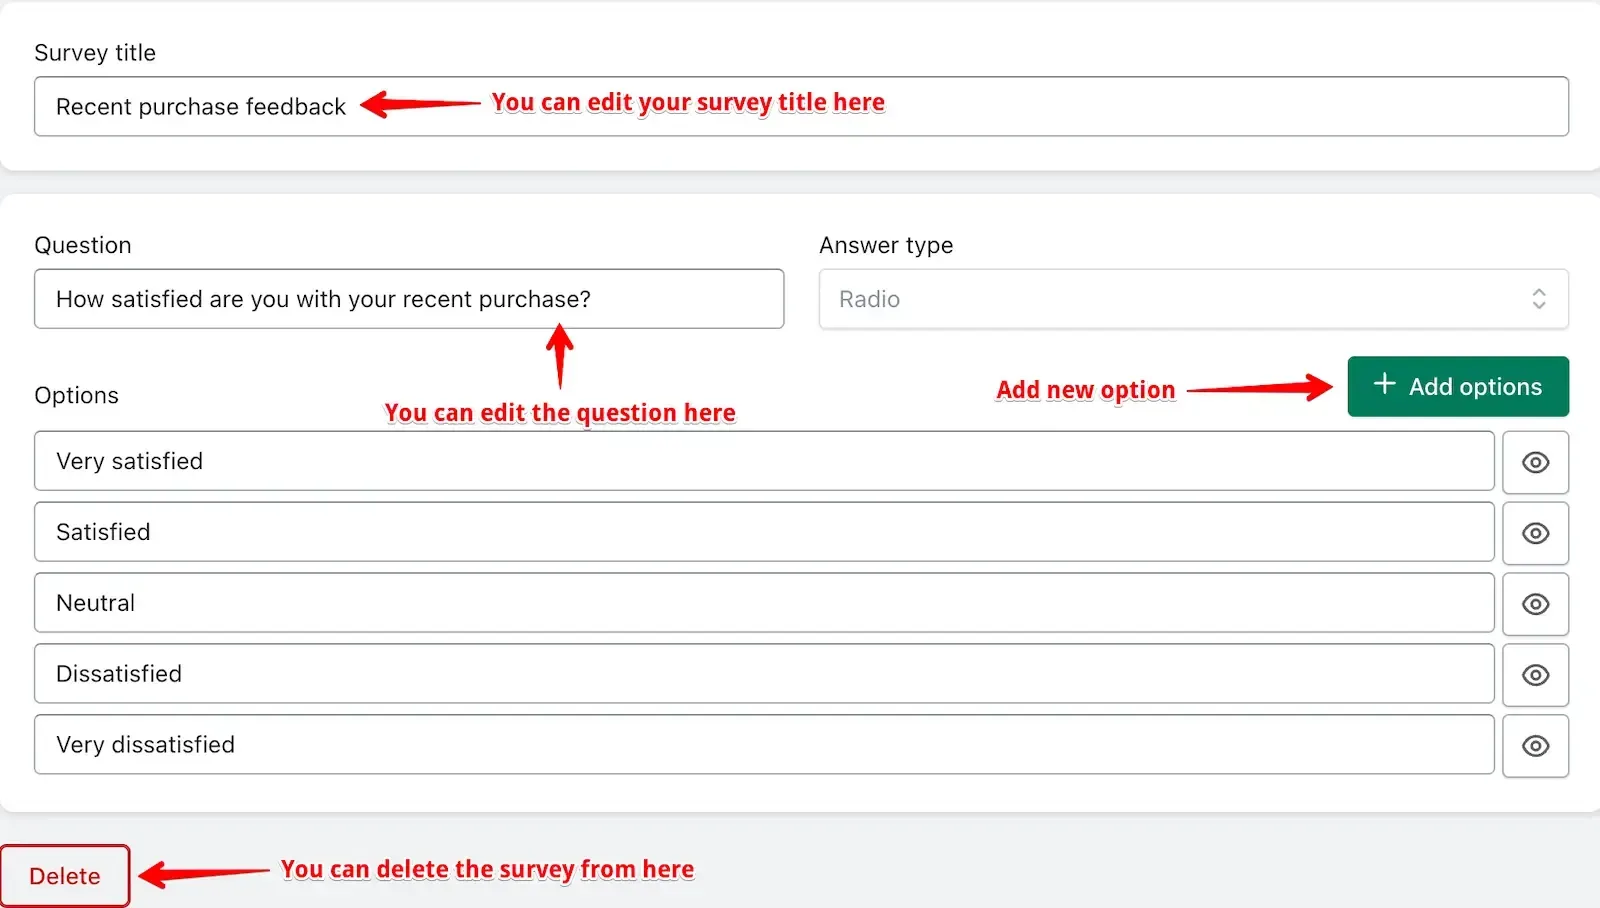This screenshot has height=908, width=1600.
Task: Click the up-down chevron in Answer type
Action: coord(1539,299)
